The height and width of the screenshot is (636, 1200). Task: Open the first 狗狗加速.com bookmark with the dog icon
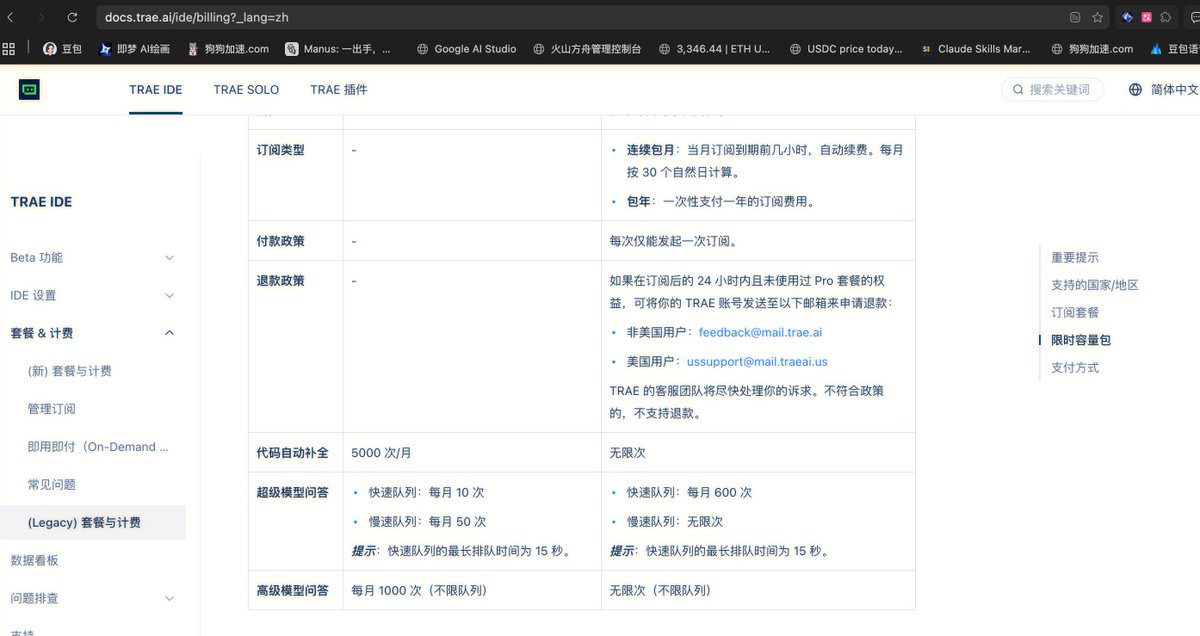228,48
